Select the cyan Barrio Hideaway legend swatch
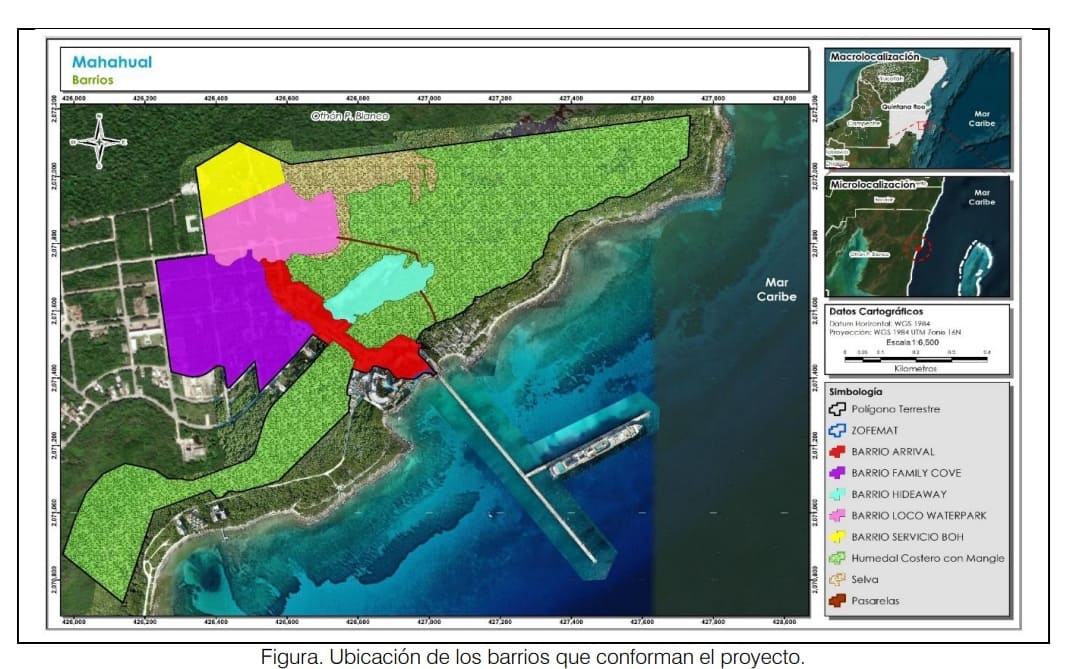 point(837,494)
